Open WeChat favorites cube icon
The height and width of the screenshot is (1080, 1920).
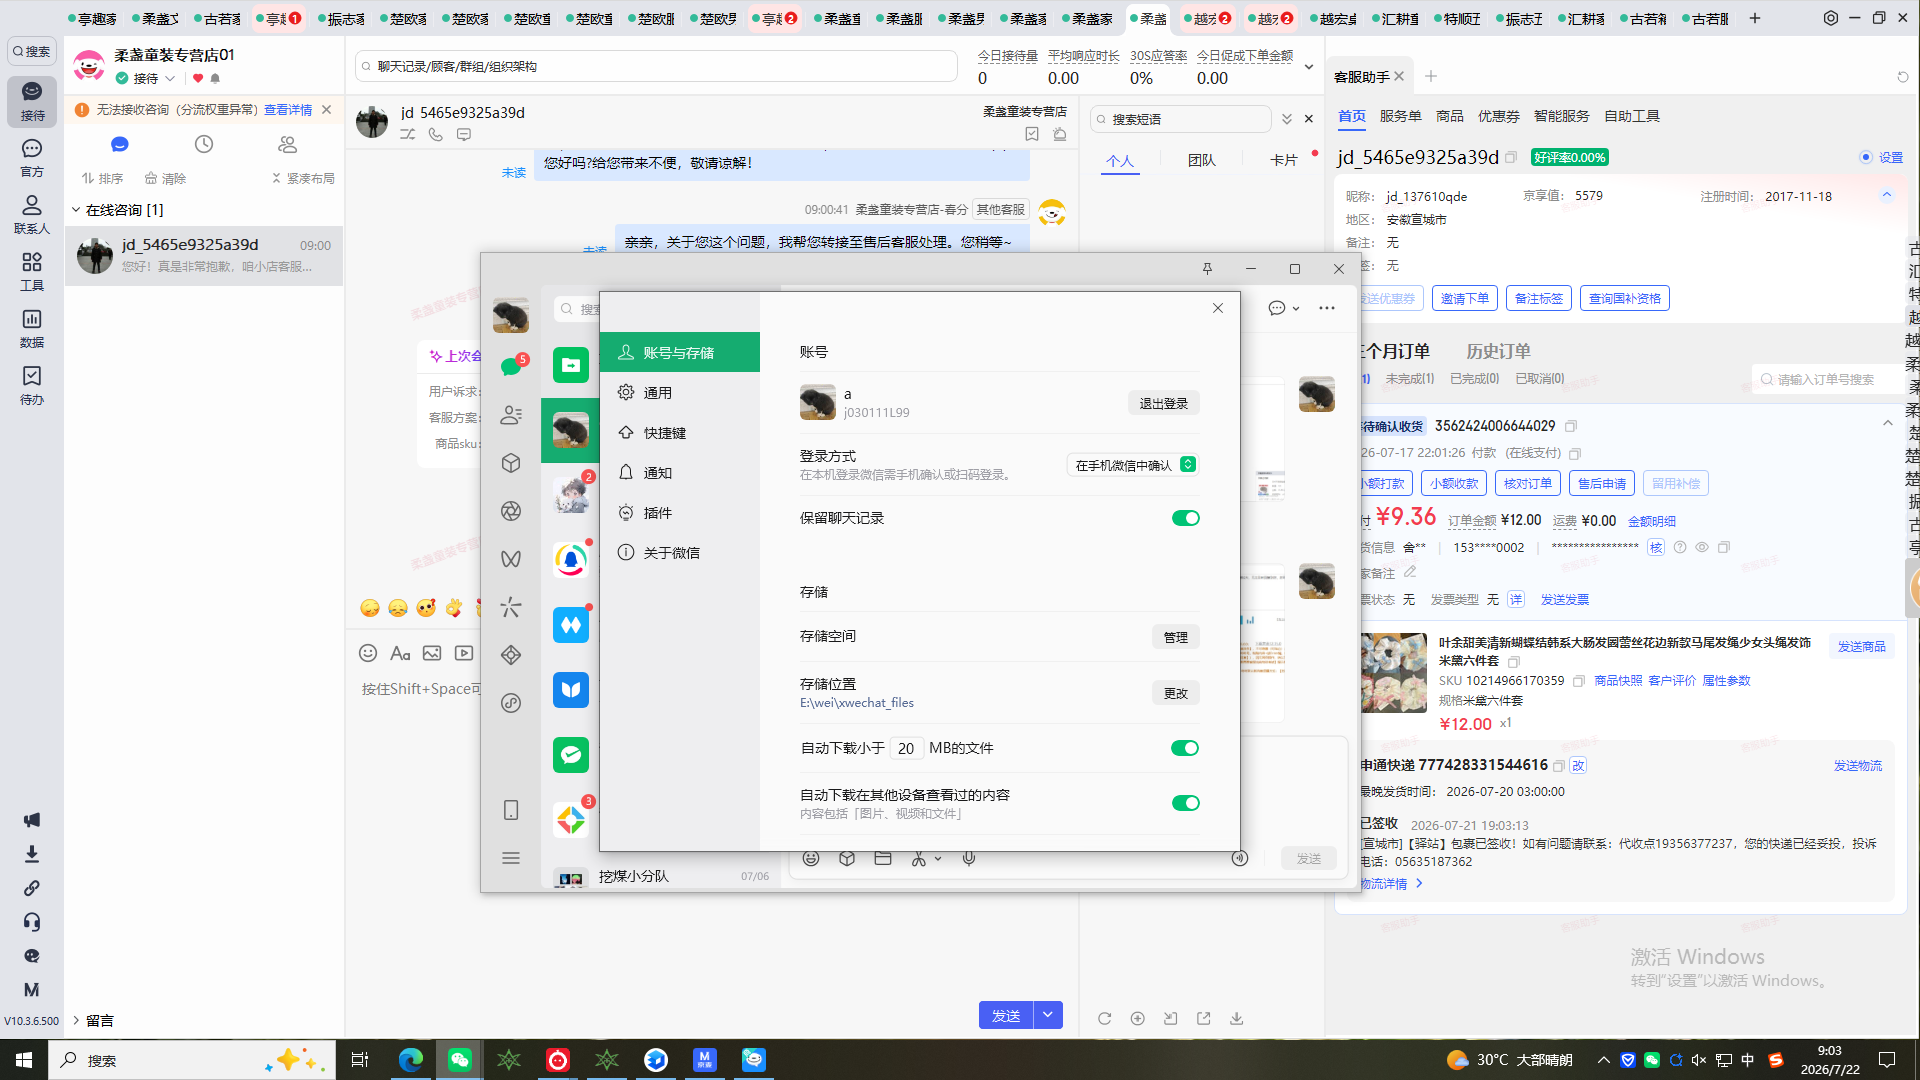(511, 463)
